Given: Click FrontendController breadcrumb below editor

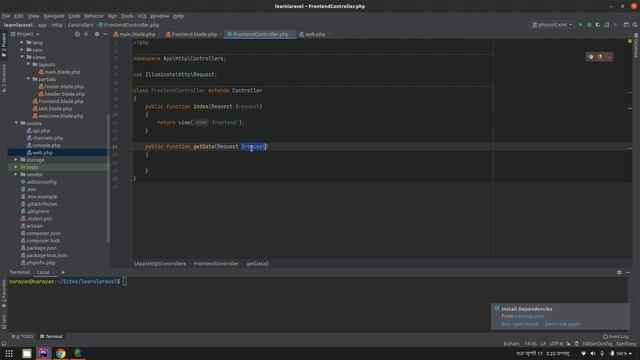Looking at the screenshot, I should (216, 264).
